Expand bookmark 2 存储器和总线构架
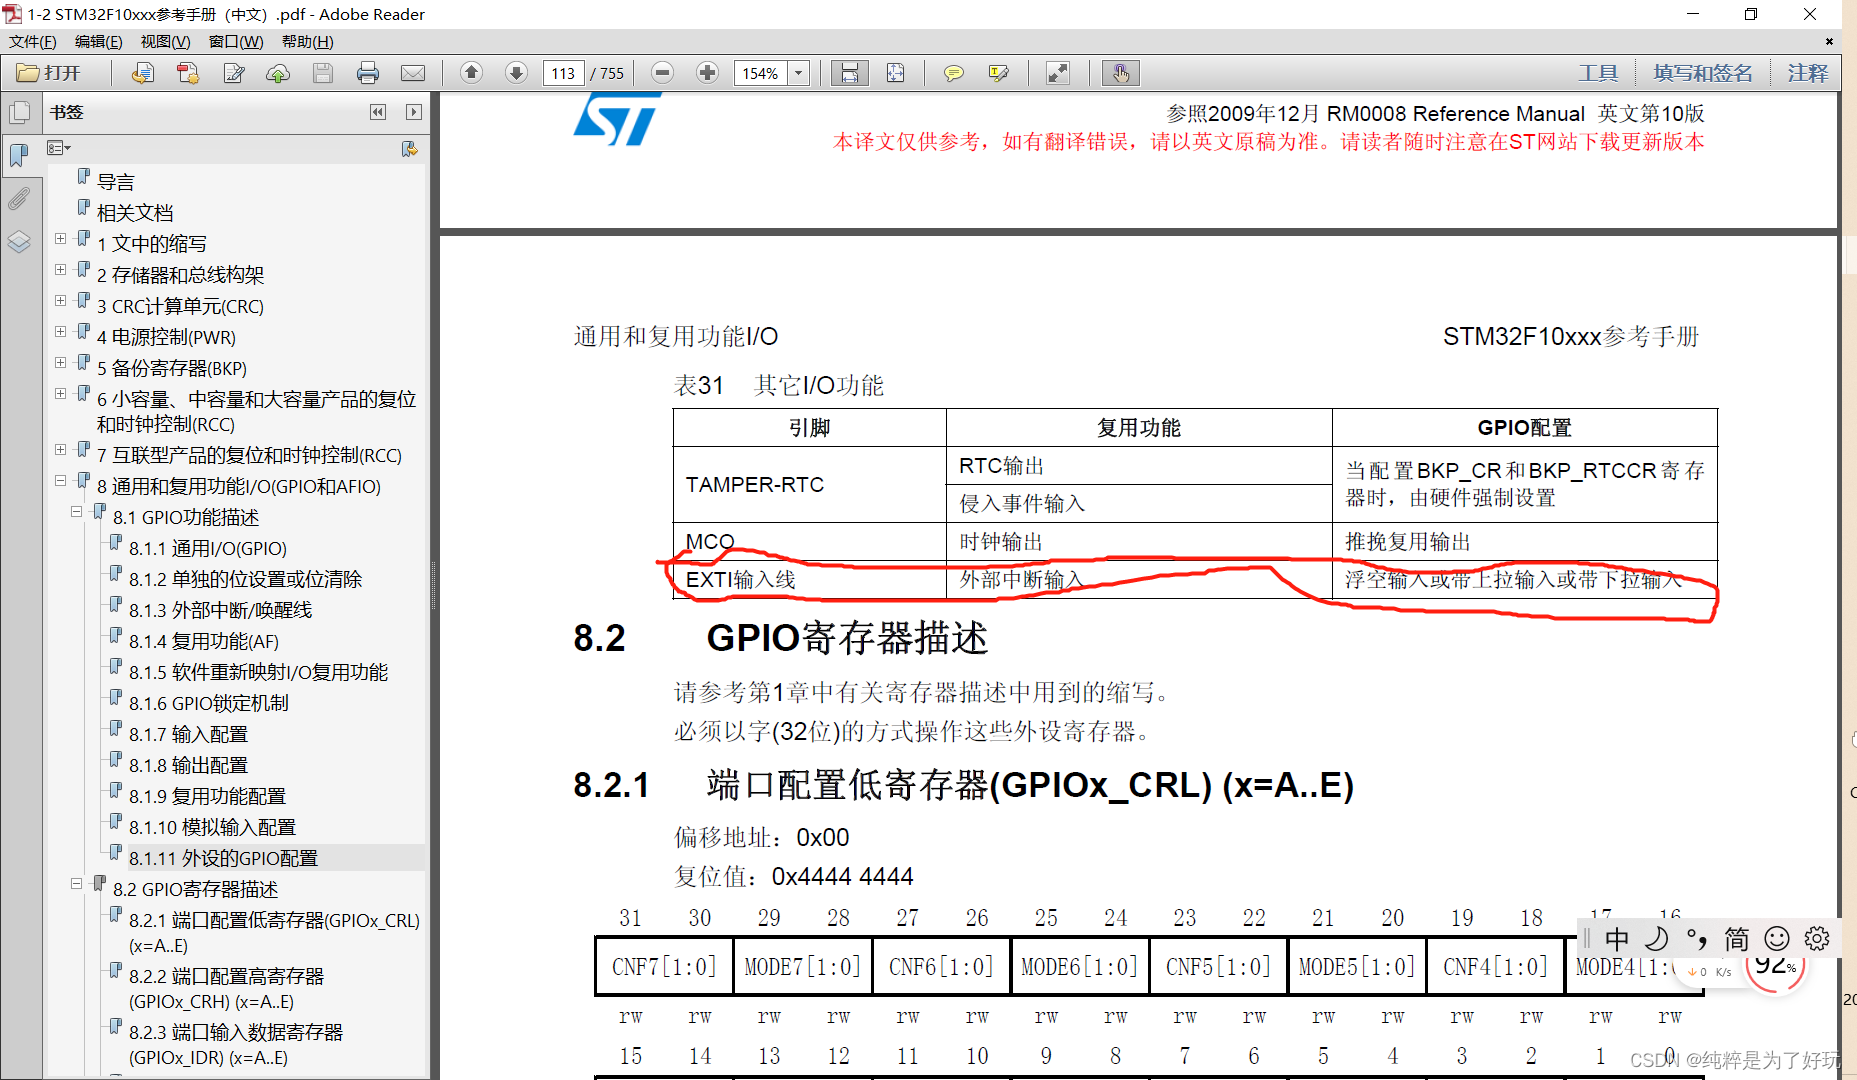The image size is (1857, 1080). pyautogui.click(x=61, y=269)
